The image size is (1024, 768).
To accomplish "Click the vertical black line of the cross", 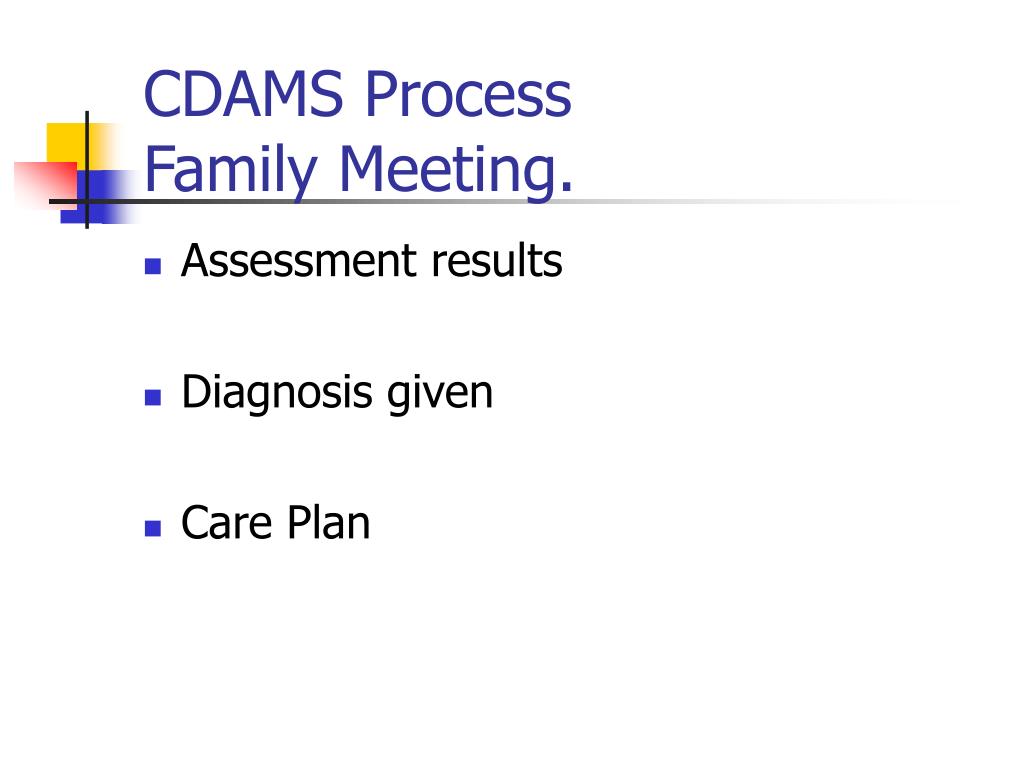I will coord(87,170).
